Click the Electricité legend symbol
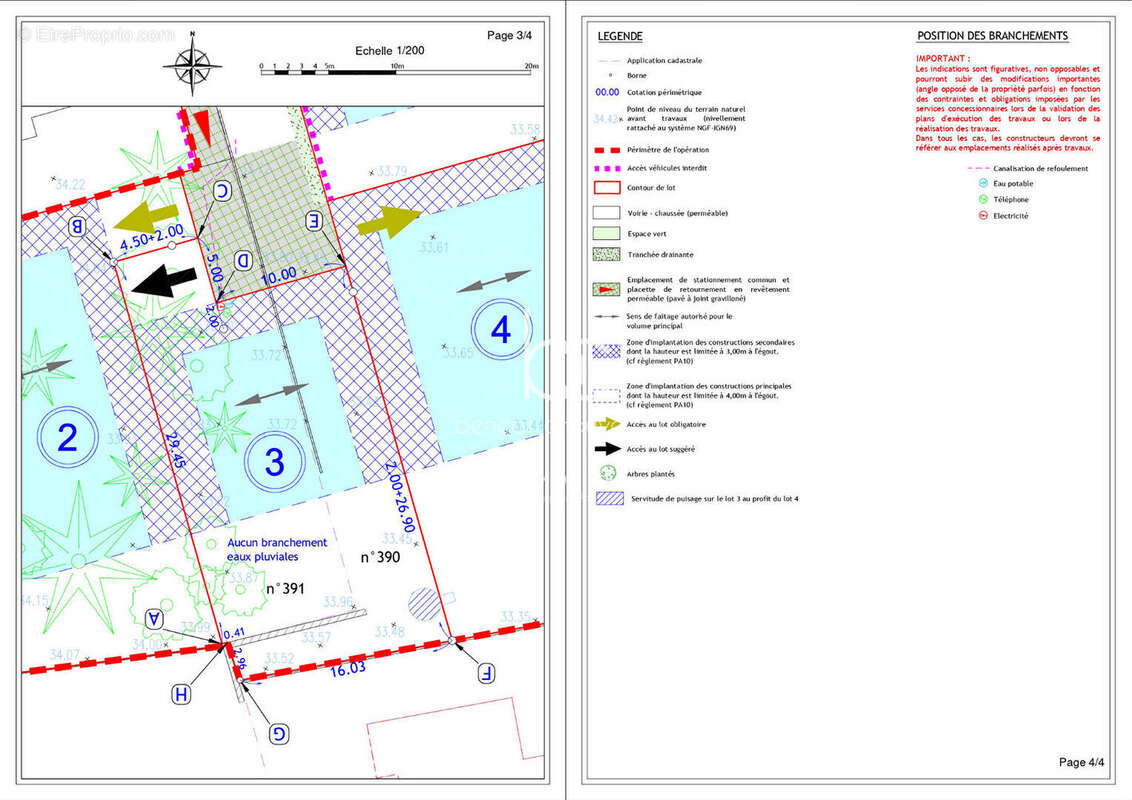The height and width of the screenshot is (800, 1132). point(983,216)
